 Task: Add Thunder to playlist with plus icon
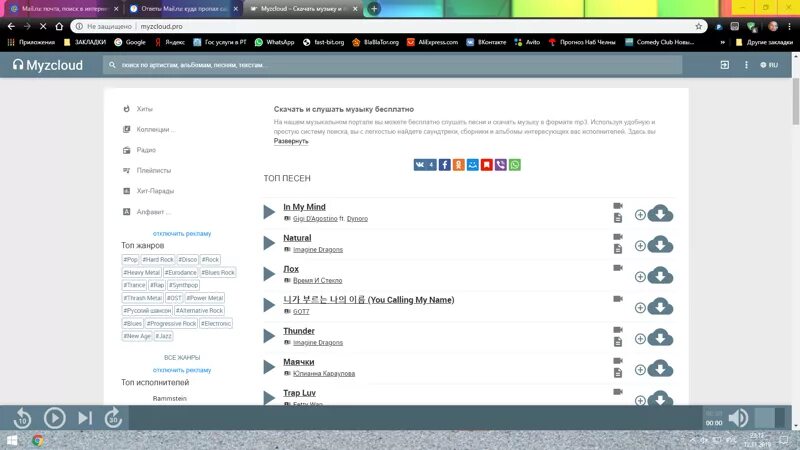[x=640, y=339]
